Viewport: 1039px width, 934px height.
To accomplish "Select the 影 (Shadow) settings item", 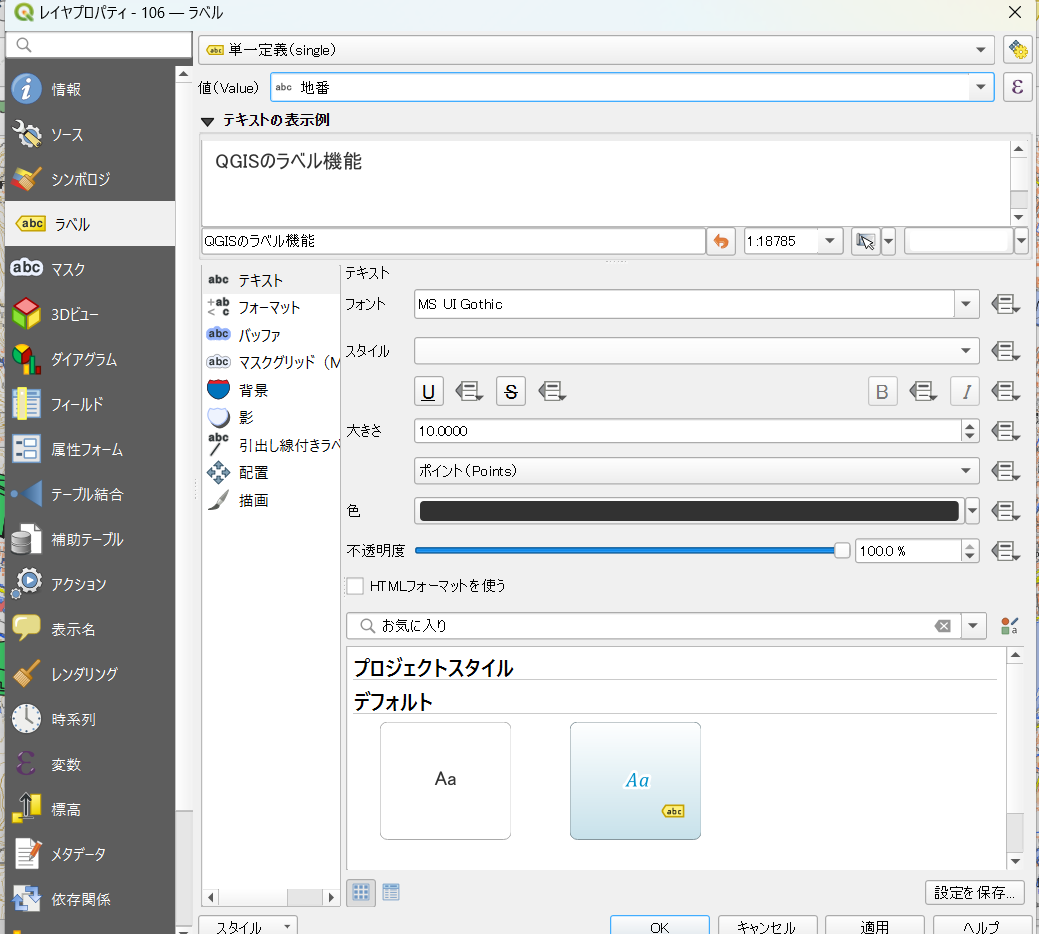I will pyautogui.click(x=270, y=417).
